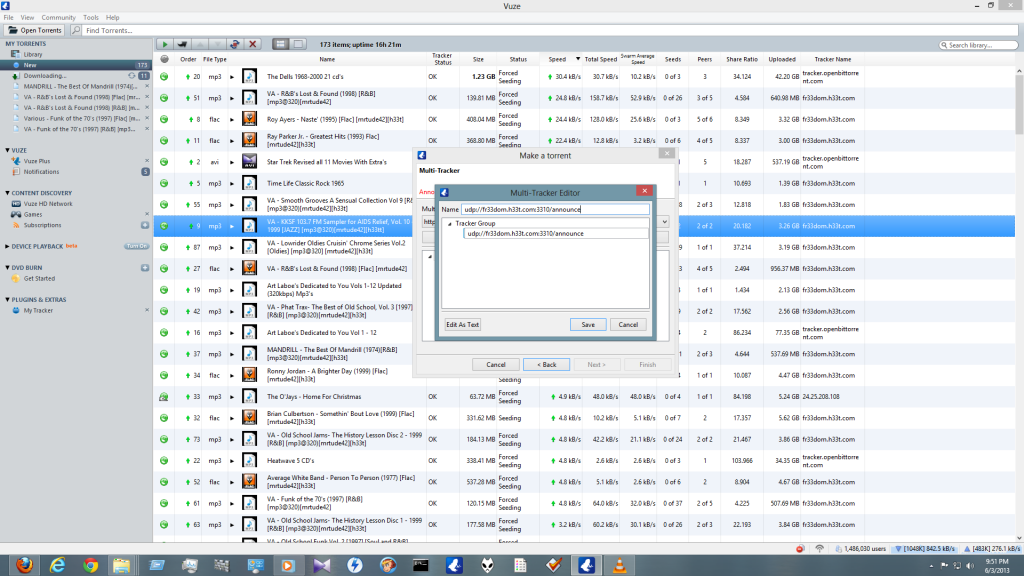Open Subscriptions in the sidebar
Screen dimensions: 1024x576
[42, 225]
